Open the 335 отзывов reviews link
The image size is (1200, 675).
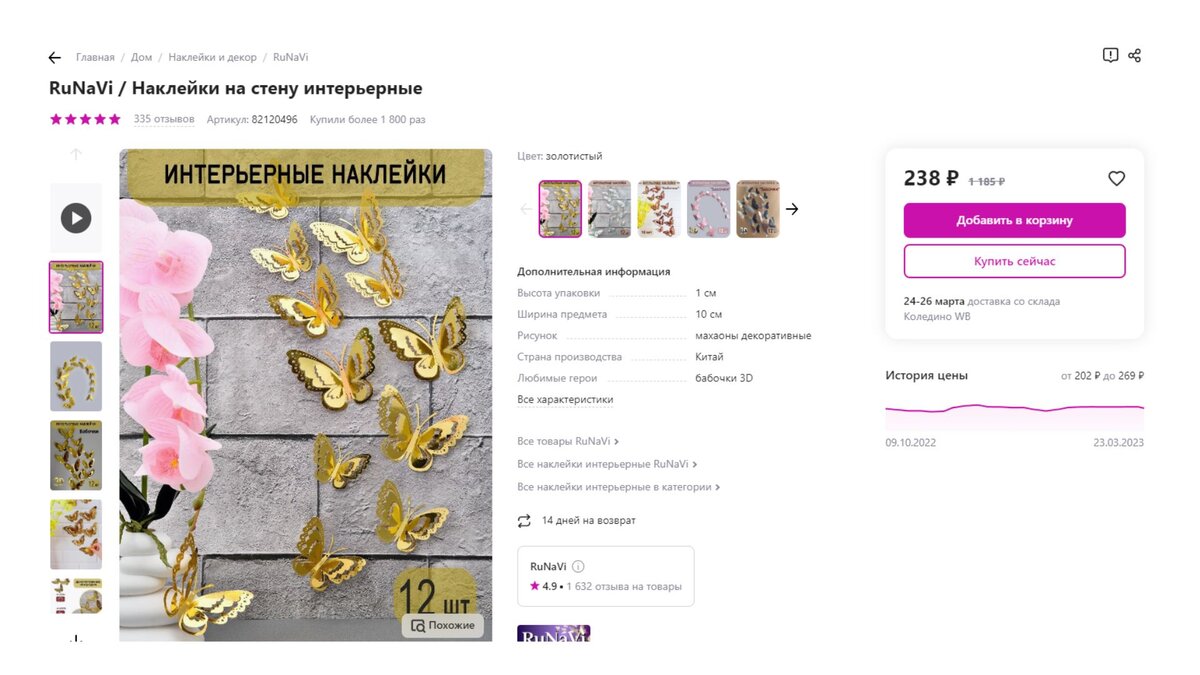pos(164,119)
